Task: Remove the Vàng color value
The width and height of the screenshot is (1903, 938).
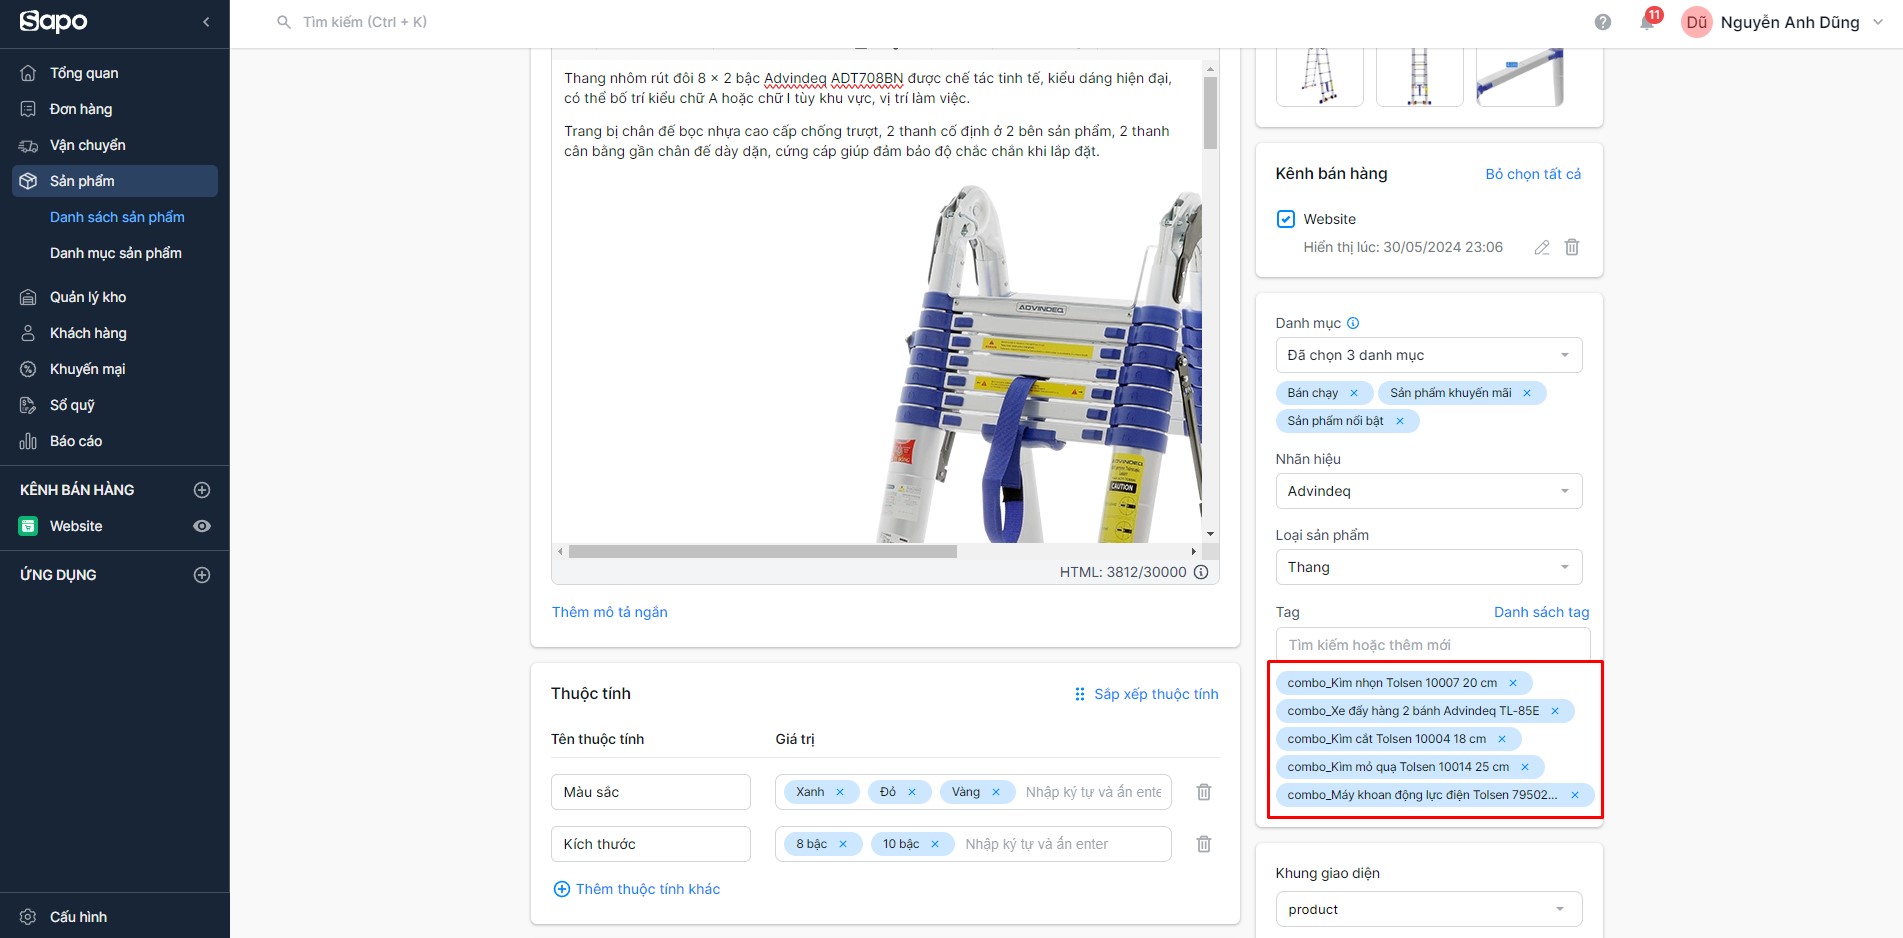Action: 996,792
